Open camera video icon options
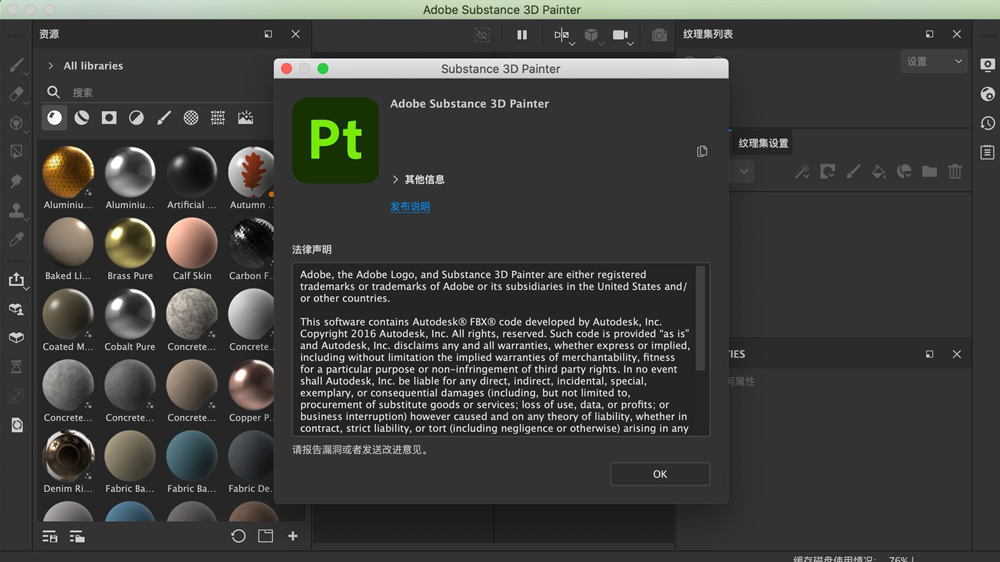 (x=621, y=35)
